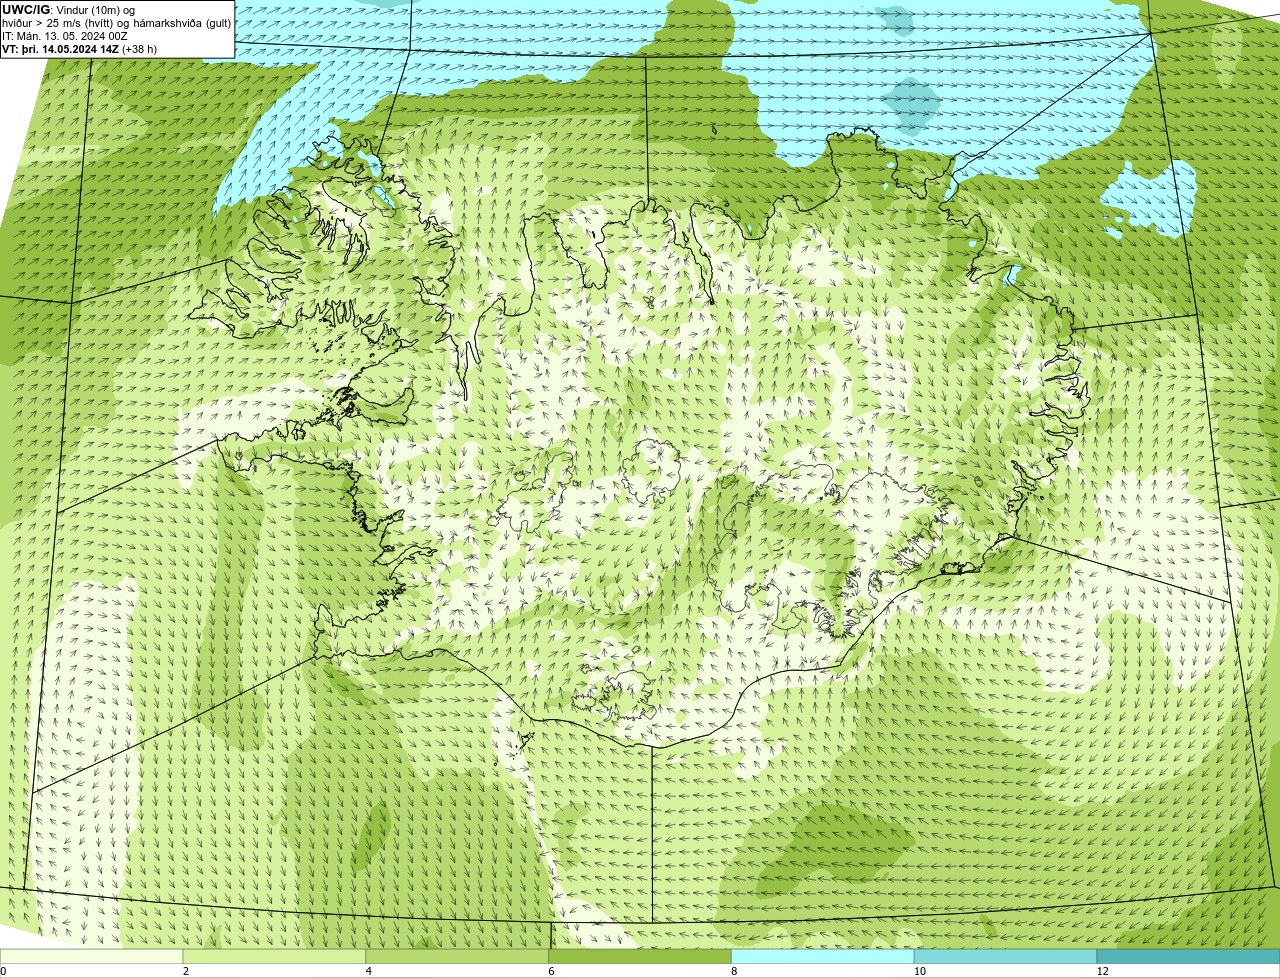This screenshot has width=1280, height=978.
Task: Click the light cyan 8–10 legend swatch
Action: [823, 956]
